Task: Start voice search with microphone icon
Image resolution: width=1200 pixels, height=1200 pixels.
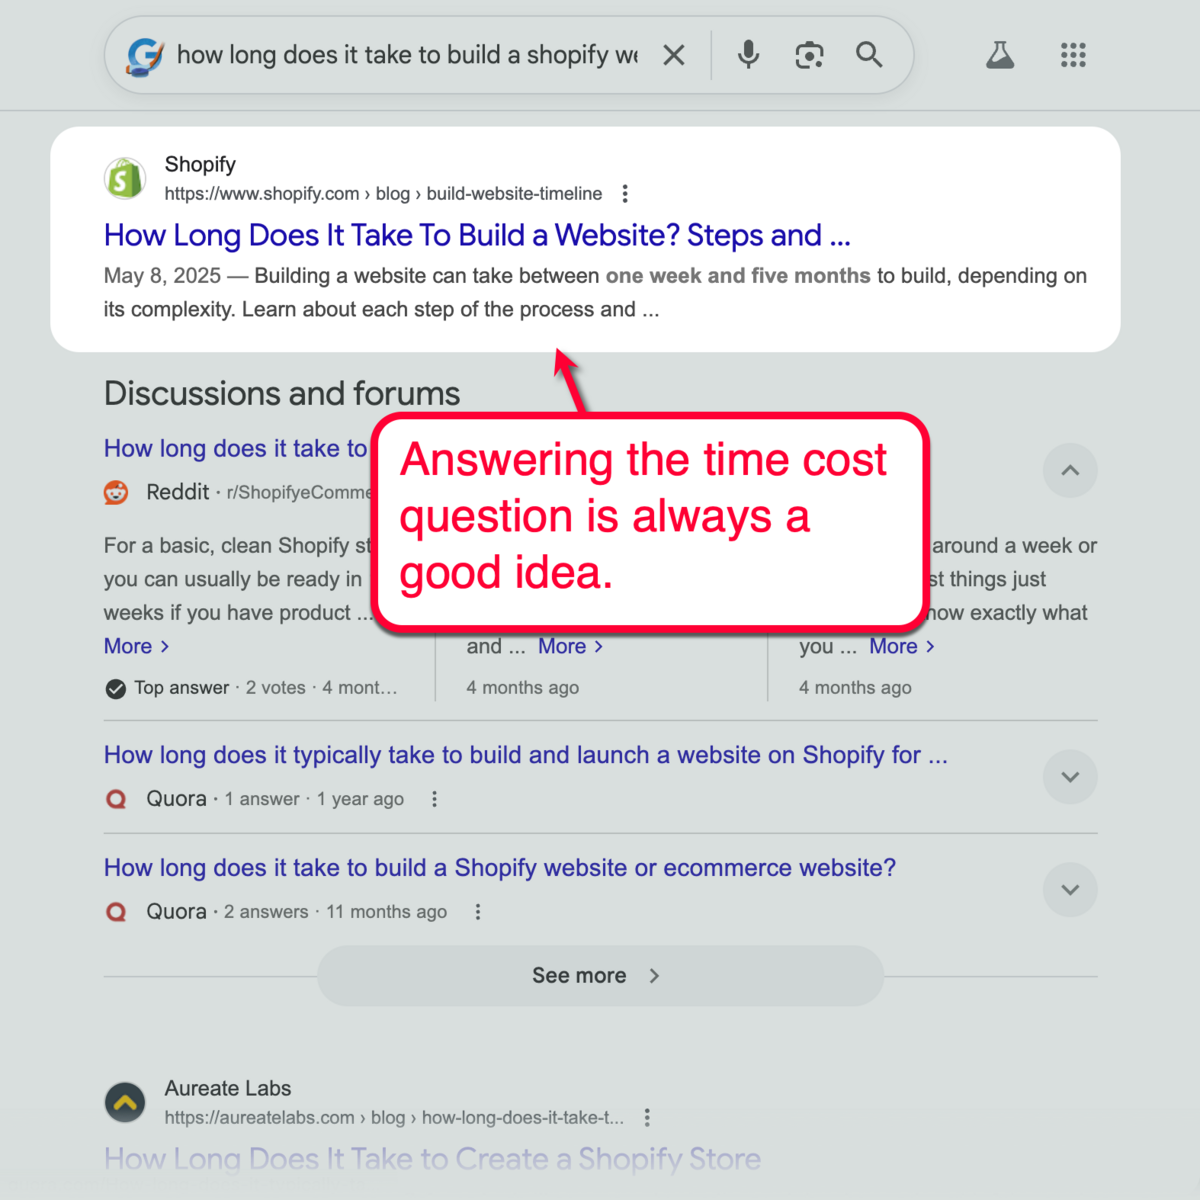Action: [x=748, y=55]
